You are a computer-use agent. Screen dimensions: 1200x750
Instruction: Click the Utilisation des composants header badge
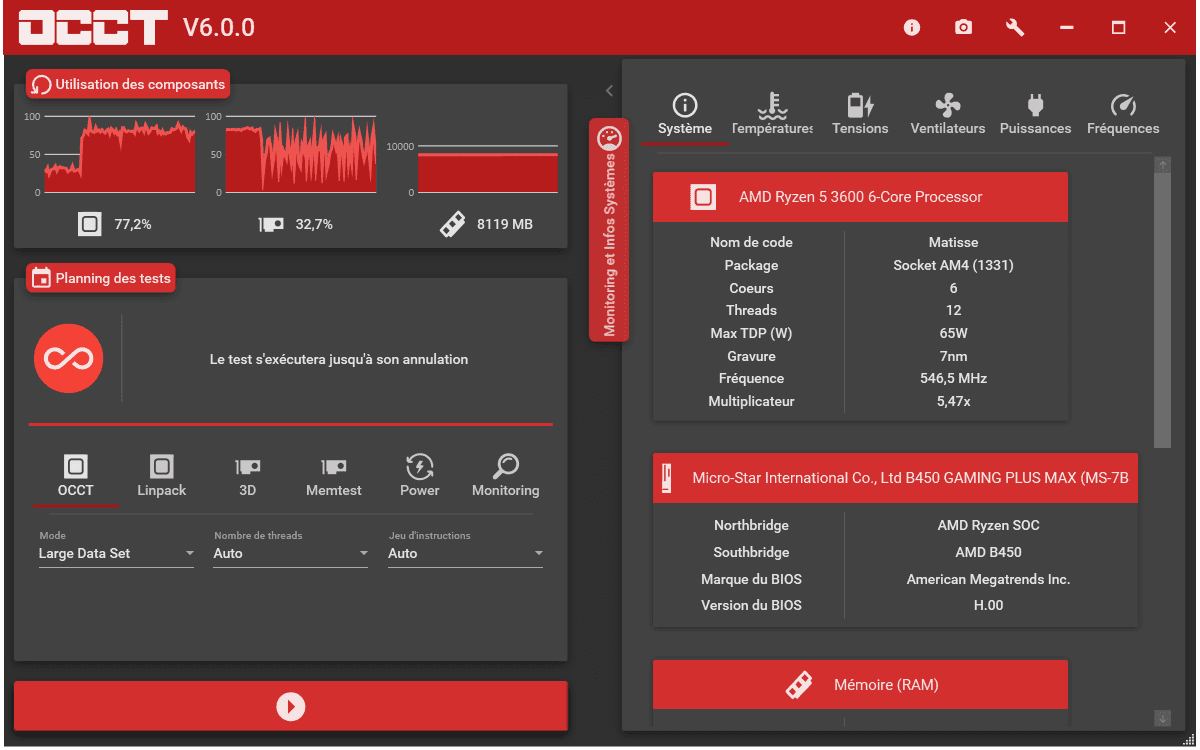[128, 84]
